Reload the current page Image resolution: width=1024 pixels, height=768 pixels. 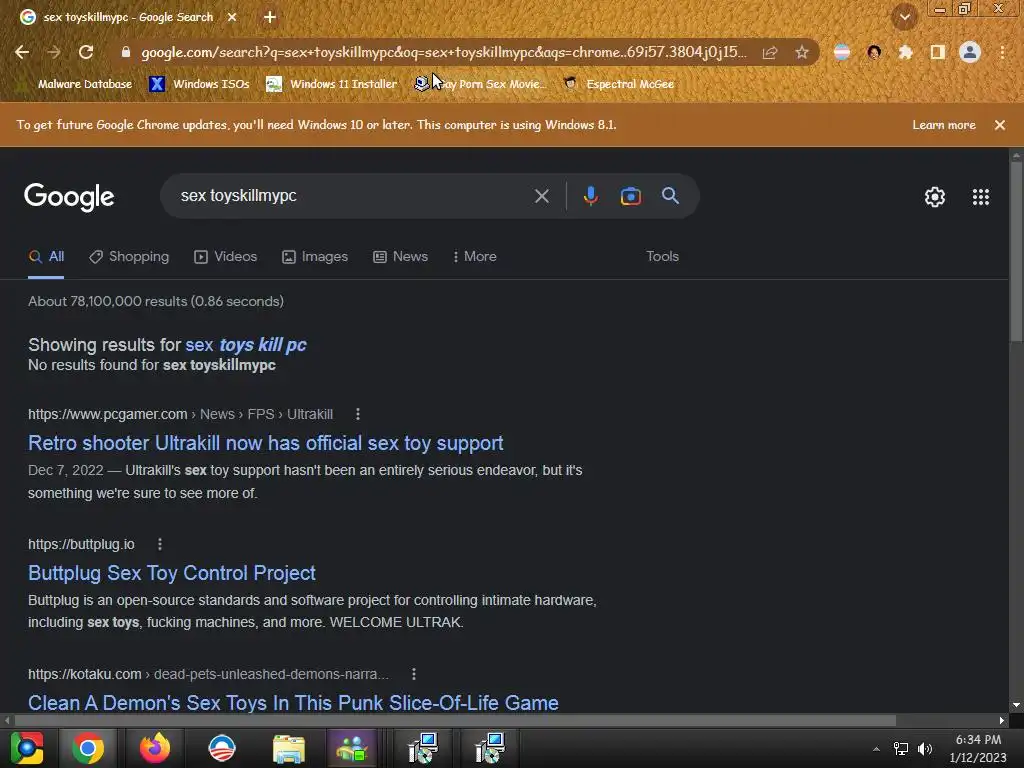tap(86, 52)
